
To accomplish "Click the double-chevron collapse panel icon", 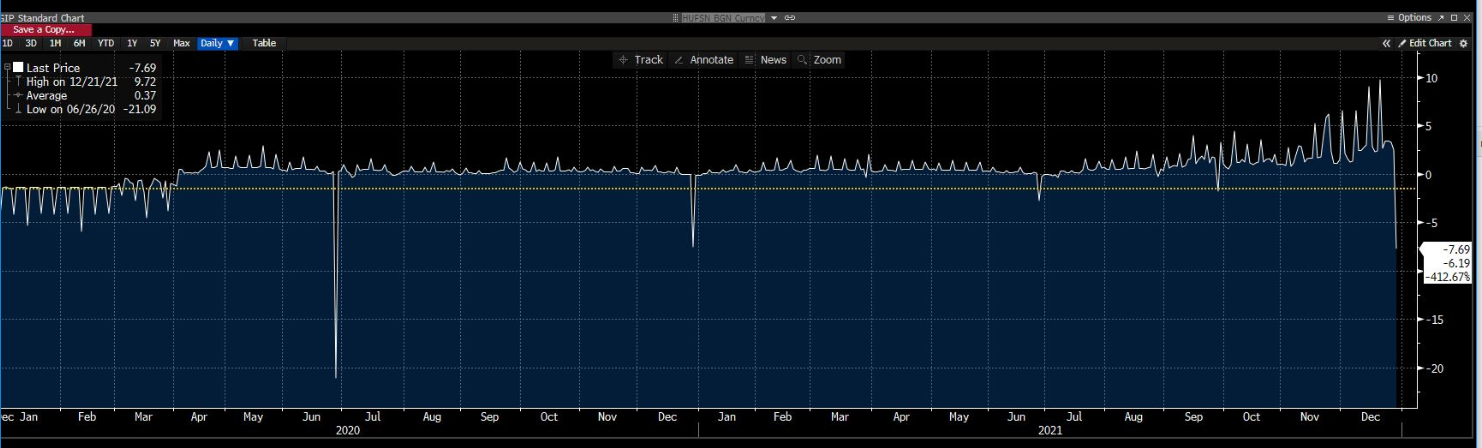I will 1386,43.
